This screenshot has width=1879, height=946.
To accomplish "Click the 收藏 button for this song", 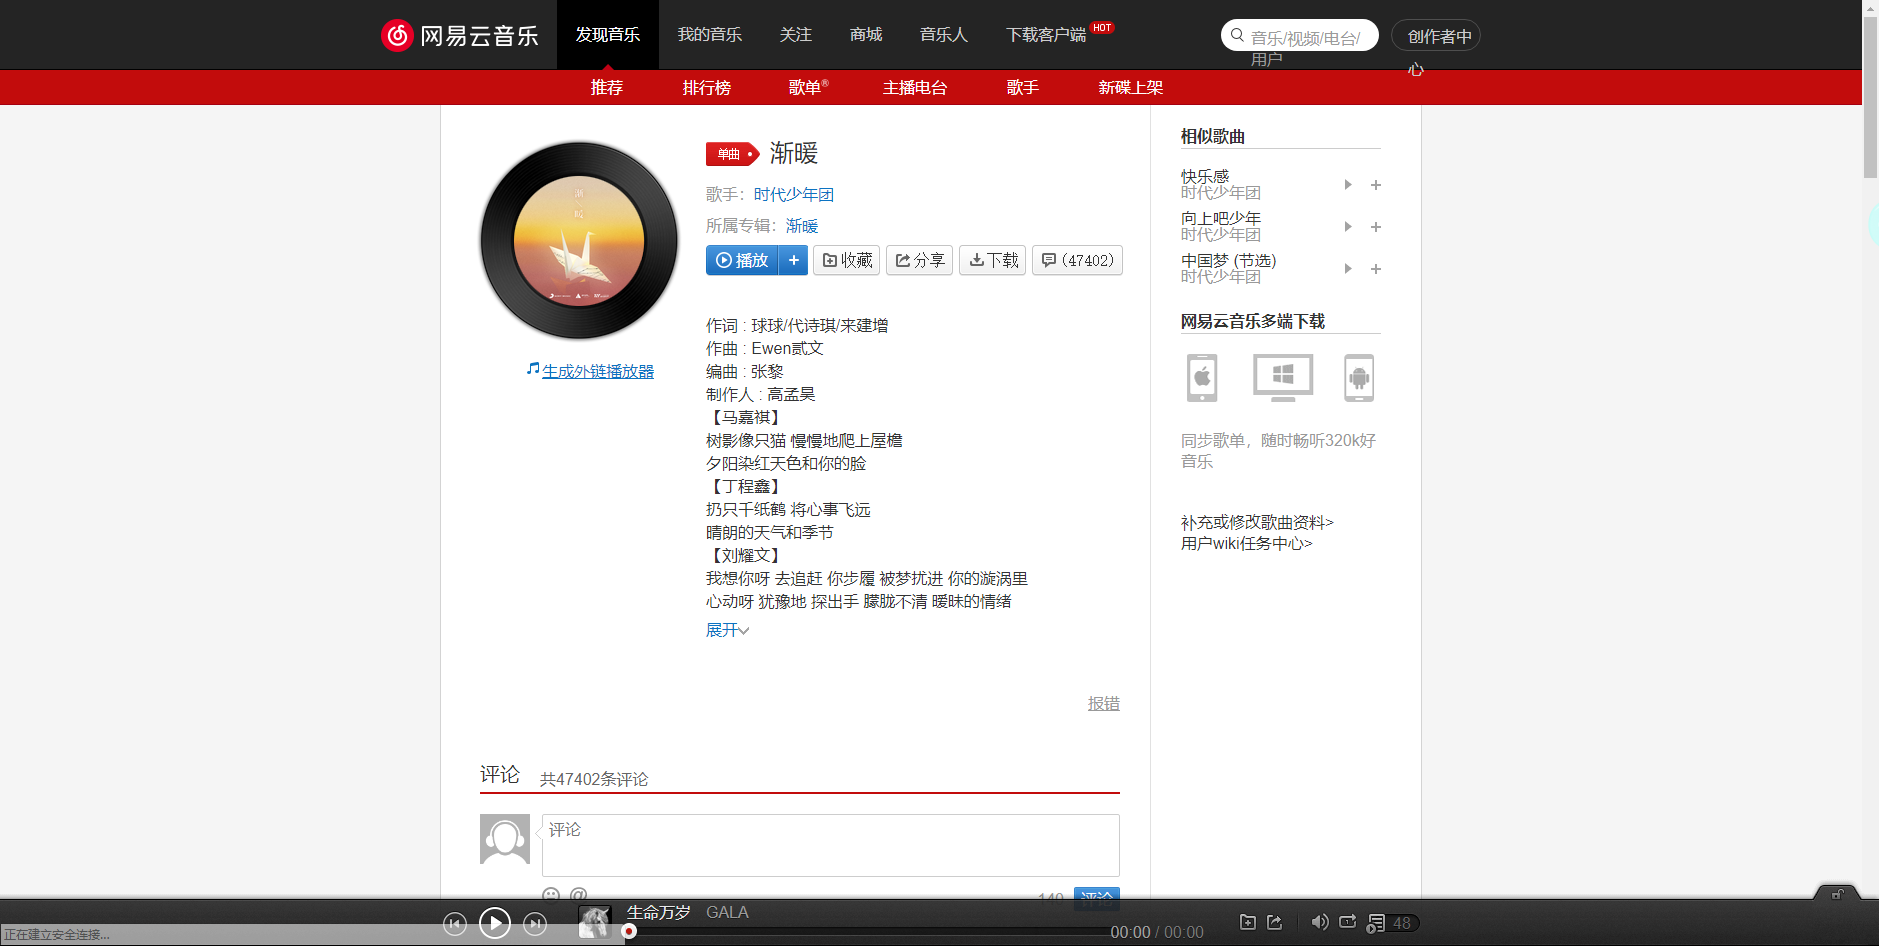I will tap(846, 260).
